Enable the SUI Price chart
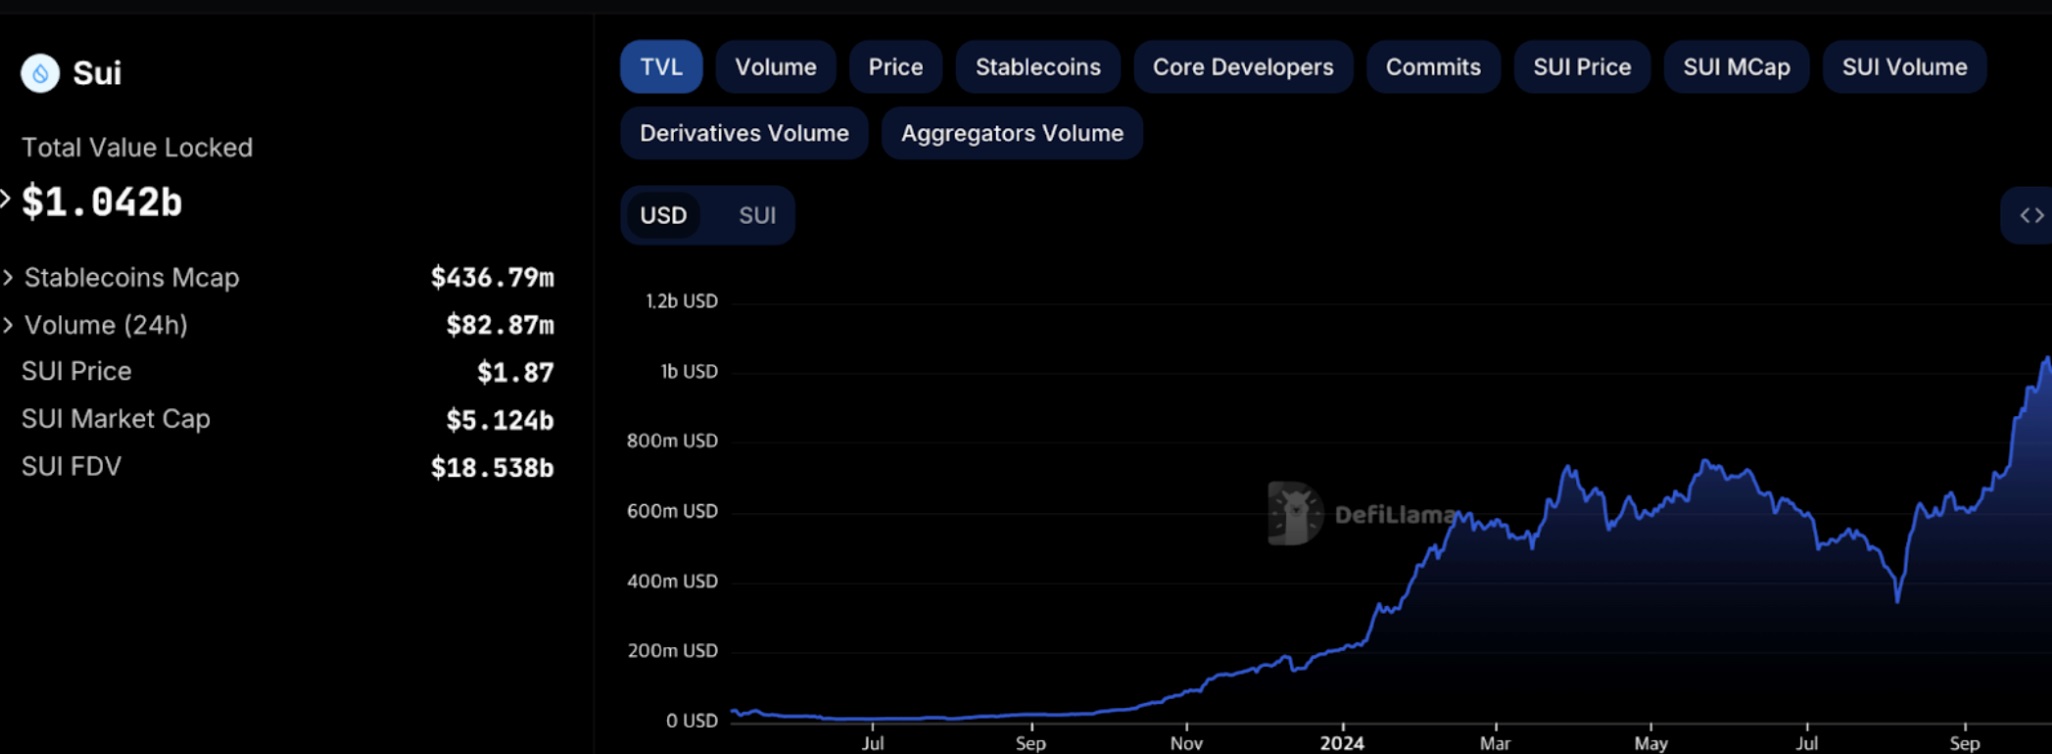This screenshot has width=2052, height=754. point(1582,67)
